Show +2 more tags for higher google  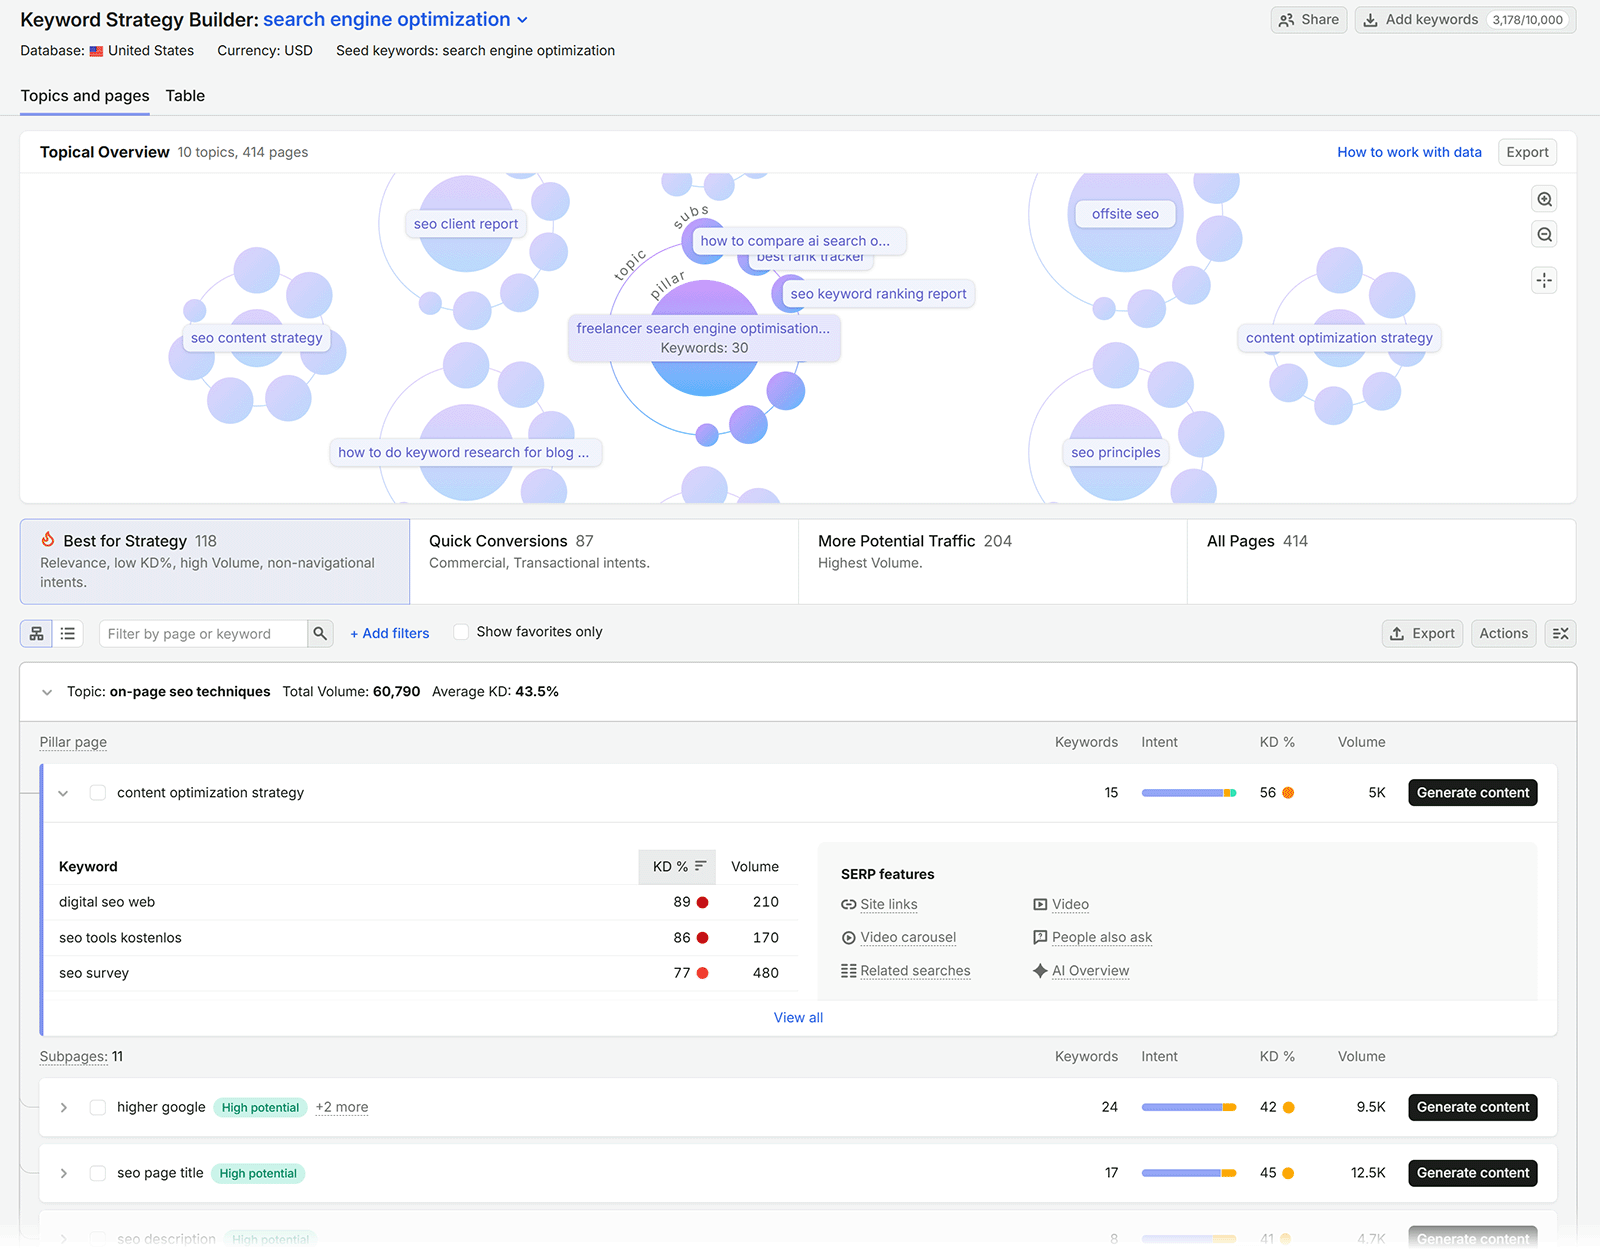342,1108
